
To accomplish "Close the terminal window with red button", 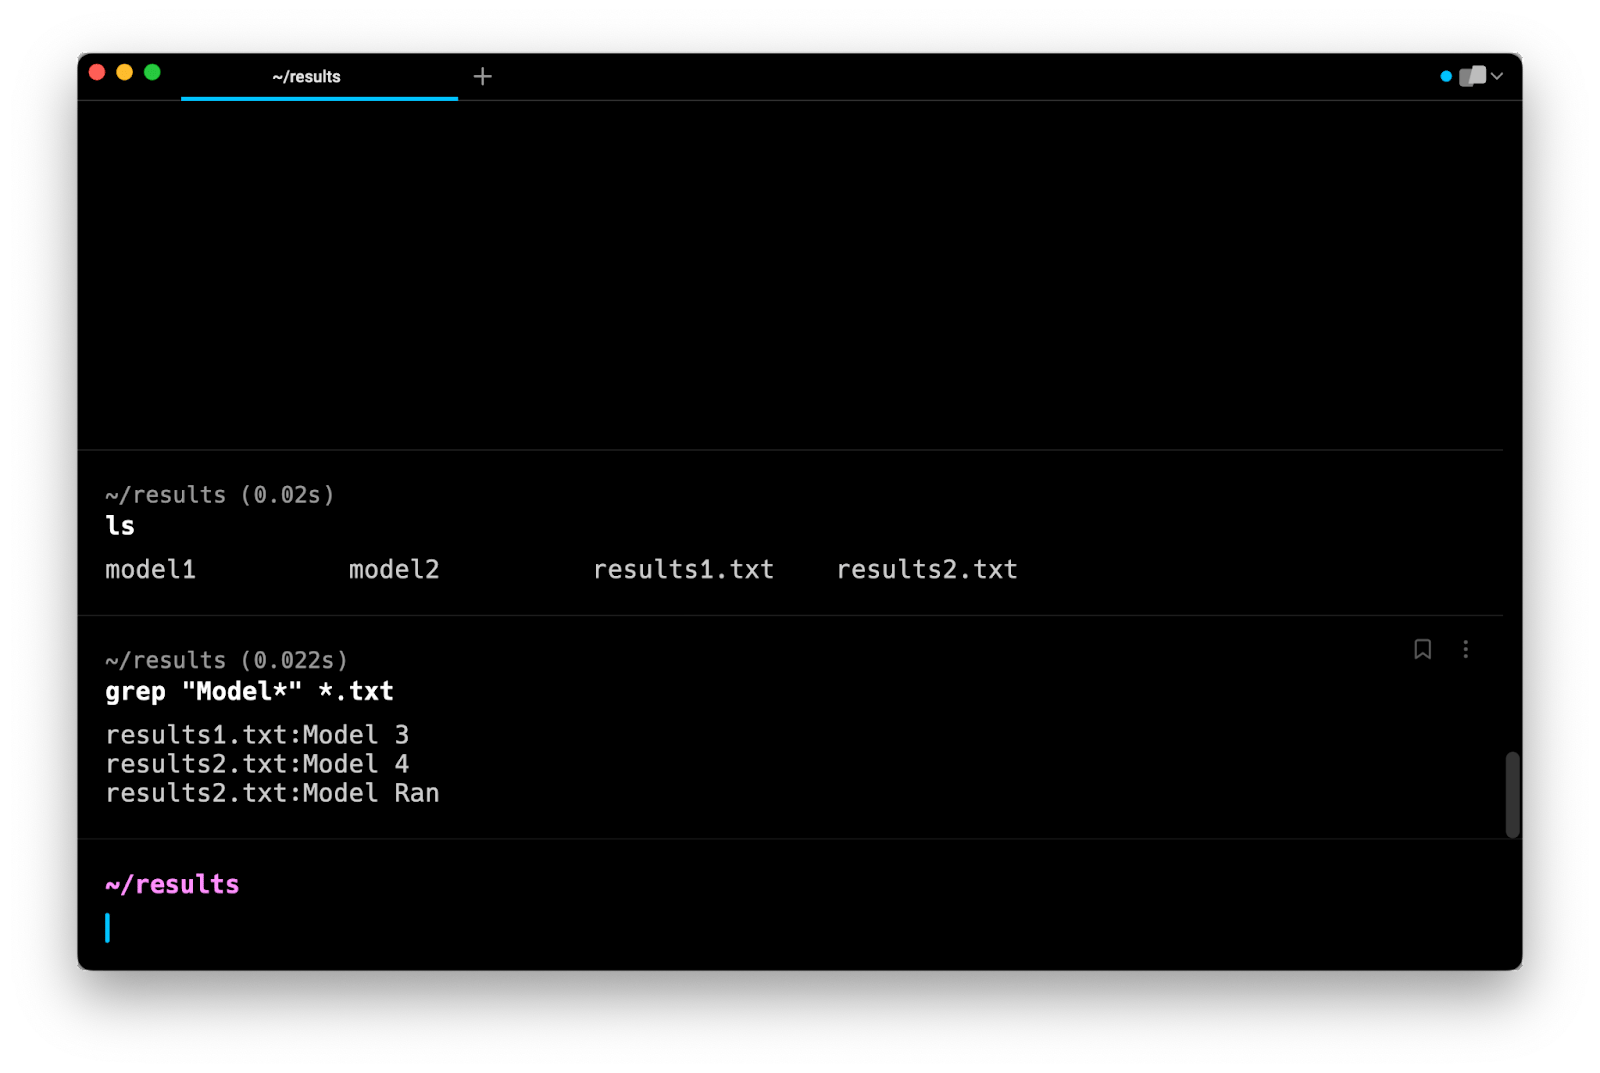I will tap(97, 72).
